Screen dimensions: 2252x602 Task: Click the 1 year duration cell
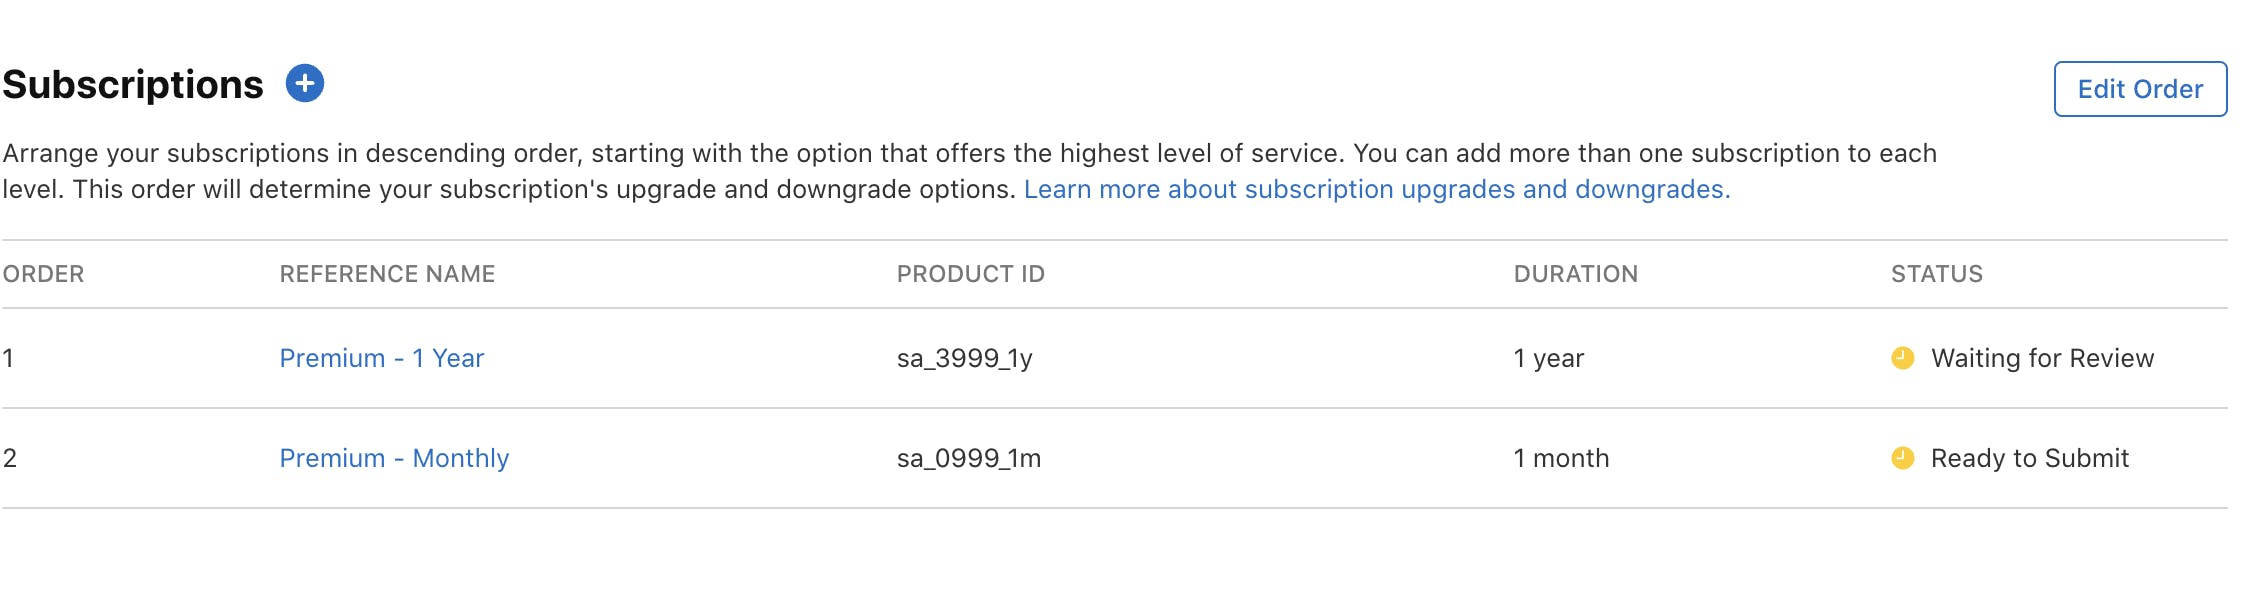click(1548, 358)
